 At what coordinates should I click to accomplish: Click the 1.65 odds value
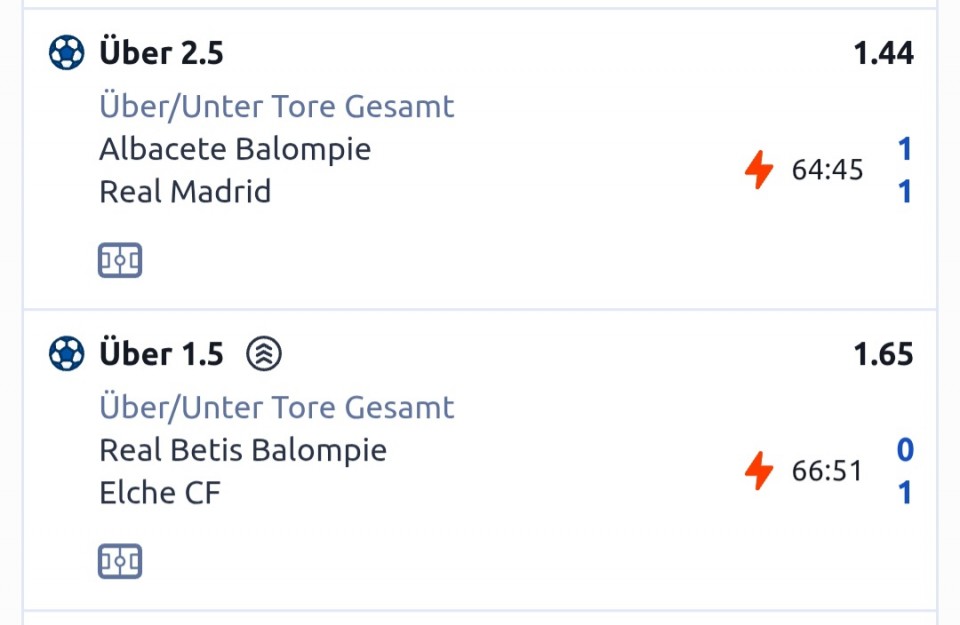point(883,354)
